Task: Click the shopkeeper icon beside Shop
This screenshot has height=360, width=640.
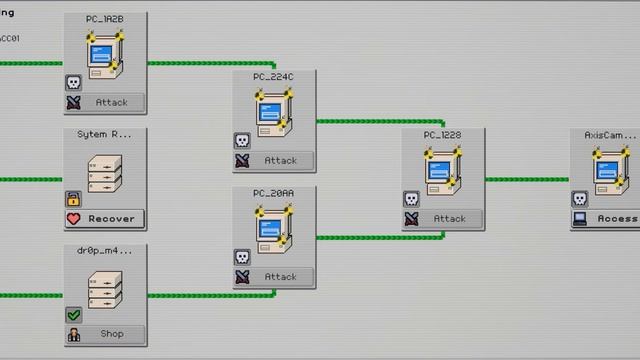Action: click(x=74, y=335)
